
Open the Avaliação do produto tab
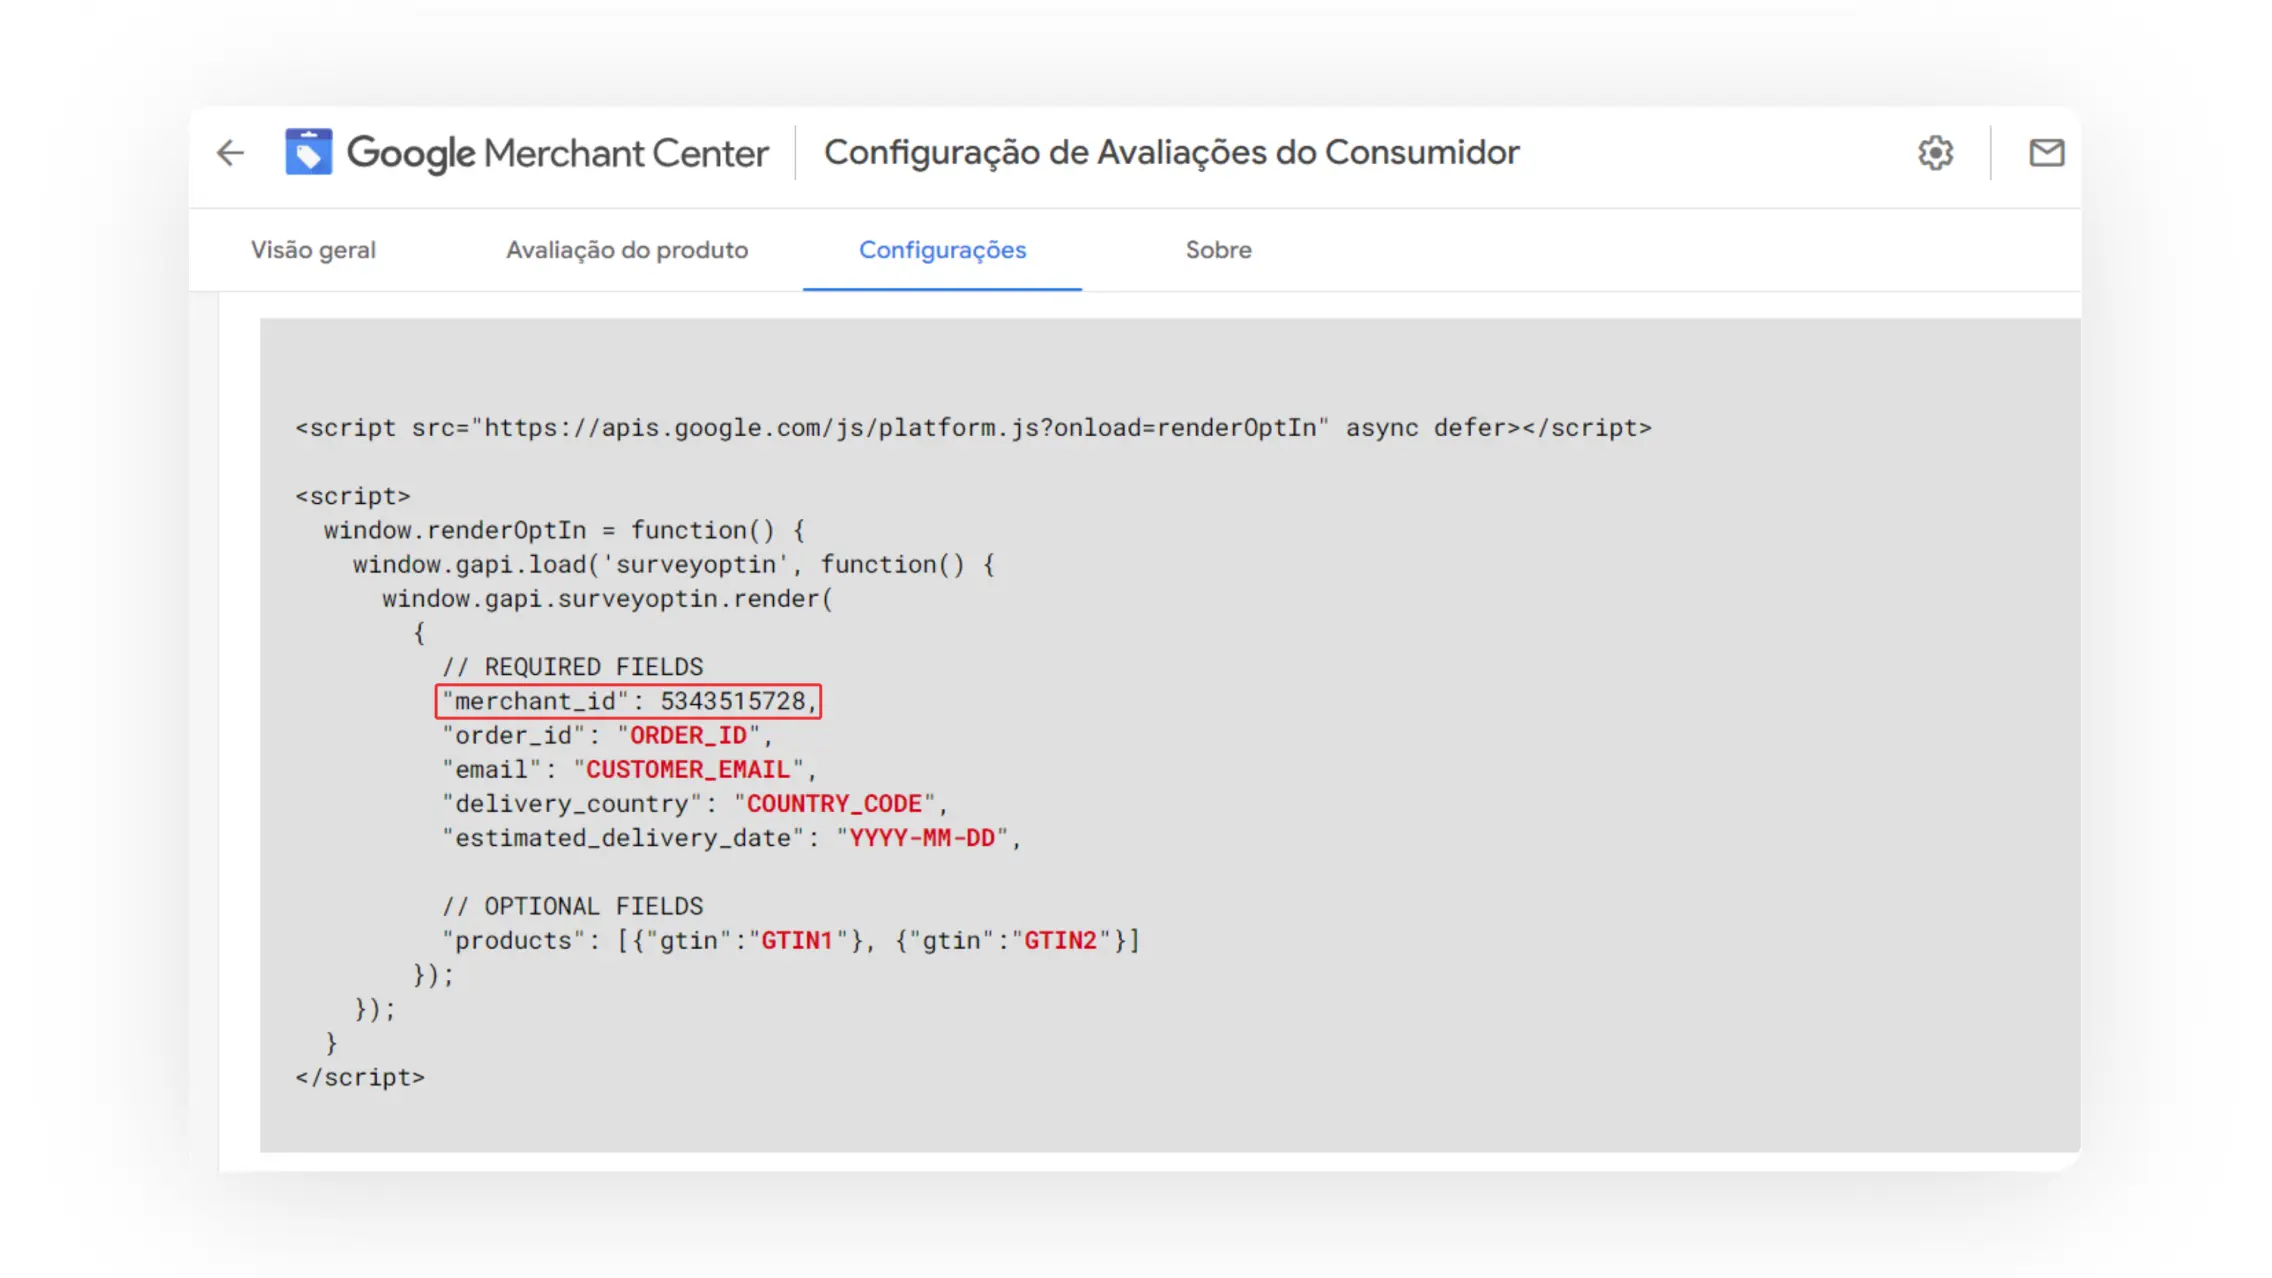pos(626,250)
